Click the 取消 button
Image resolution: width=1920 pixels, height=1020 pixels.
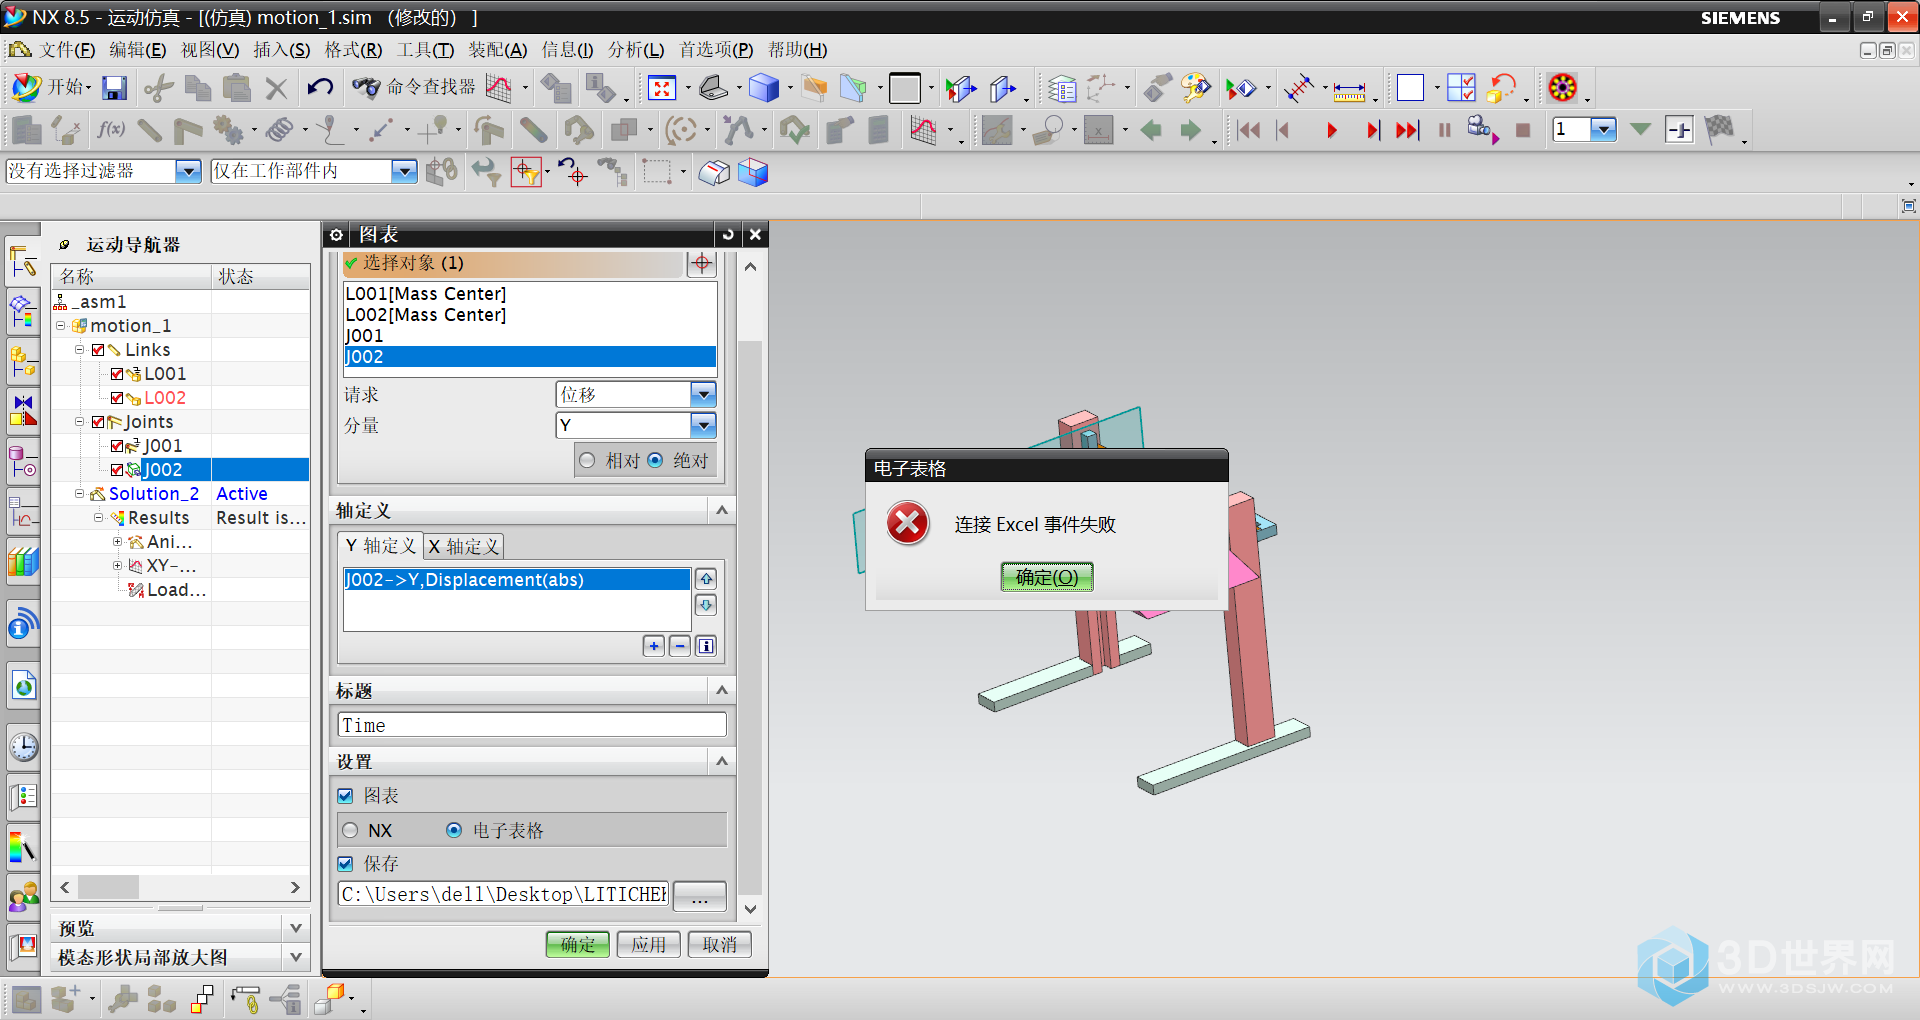pos(720,944)
